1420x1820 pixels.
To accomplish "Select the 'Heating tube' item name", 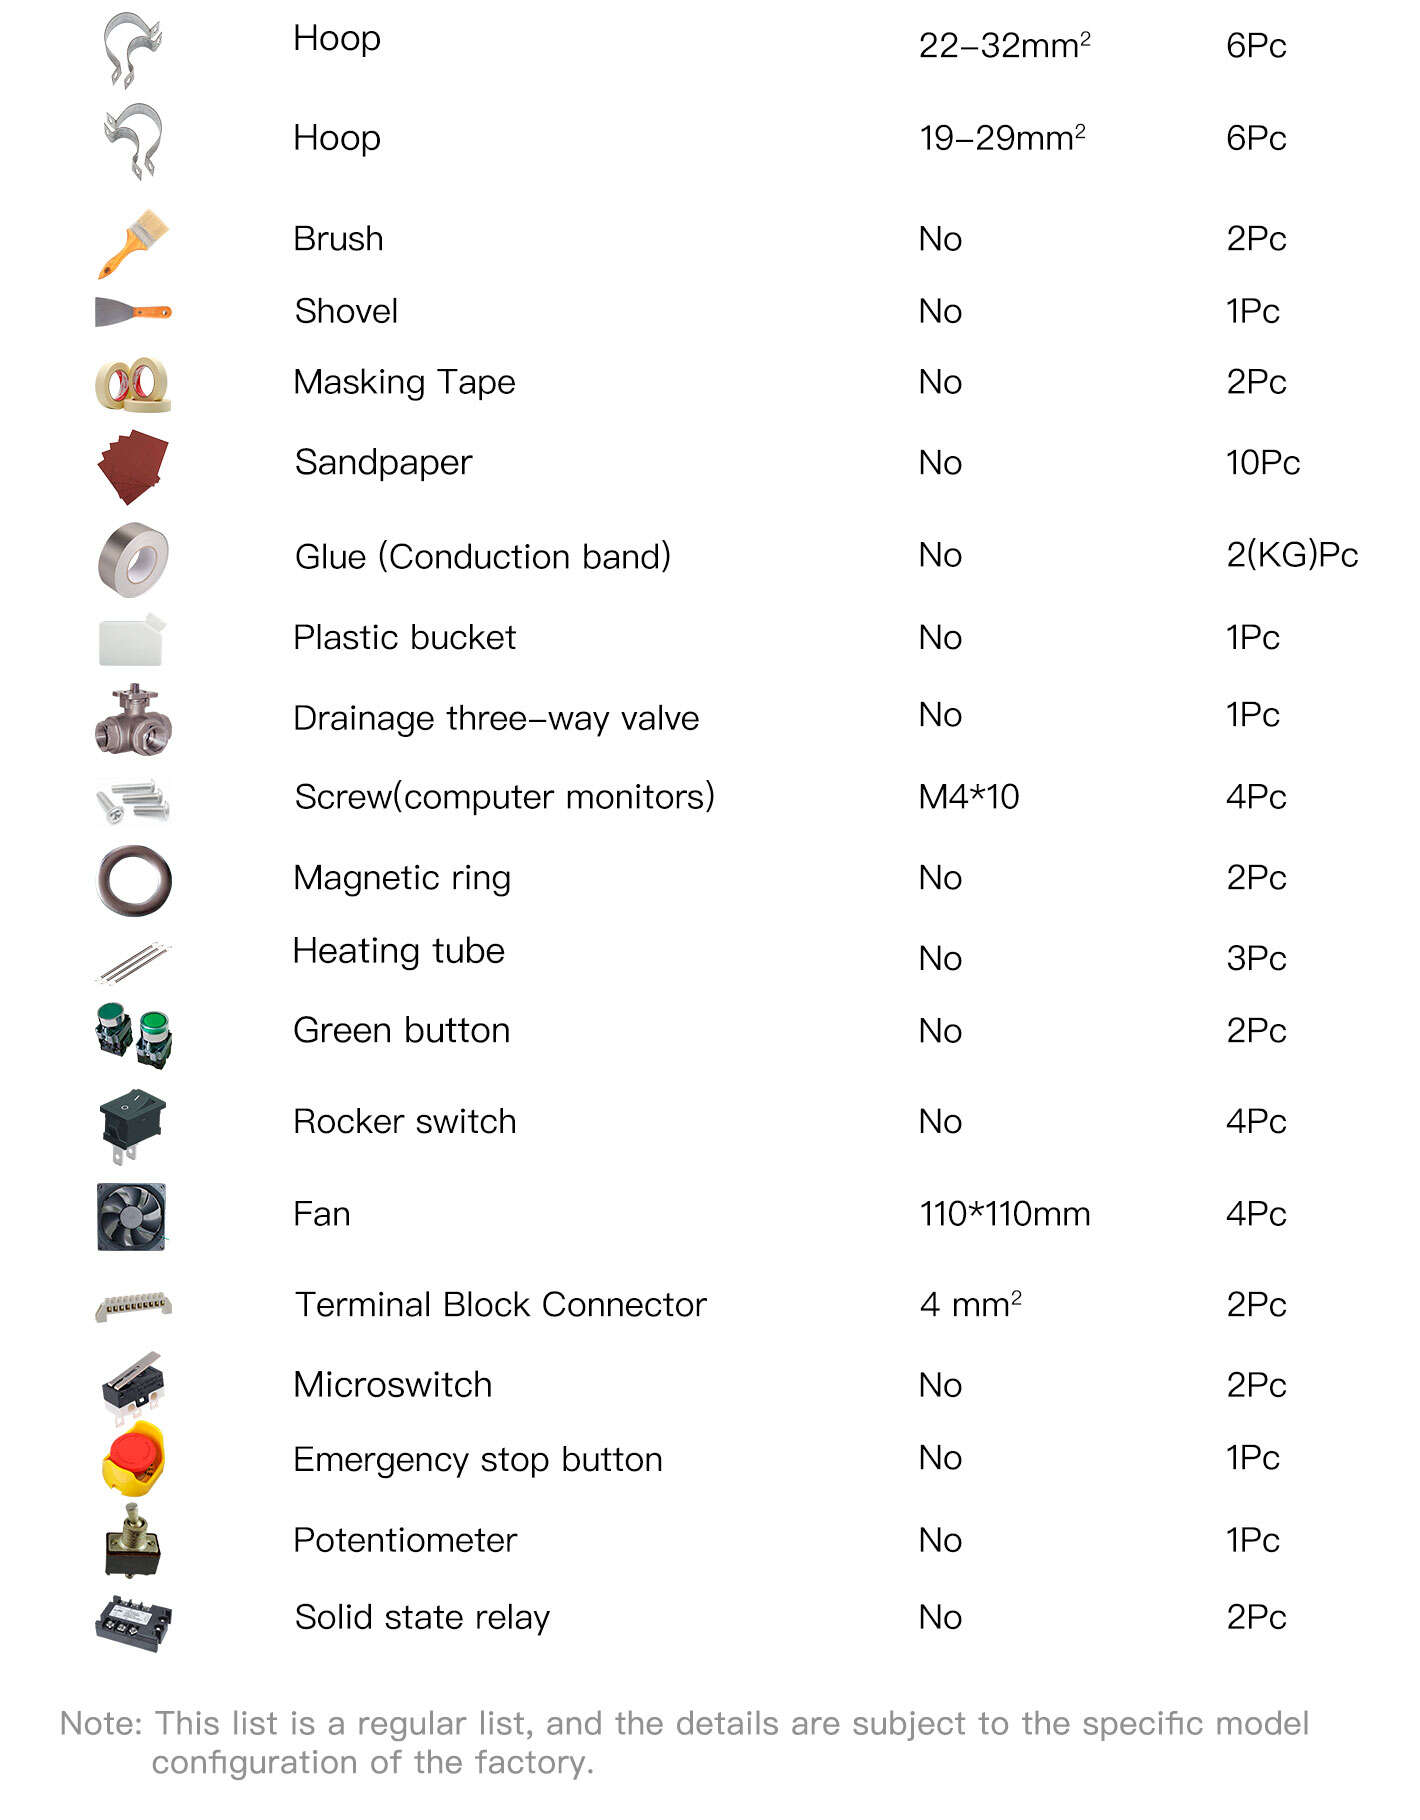I will (399, 951).
